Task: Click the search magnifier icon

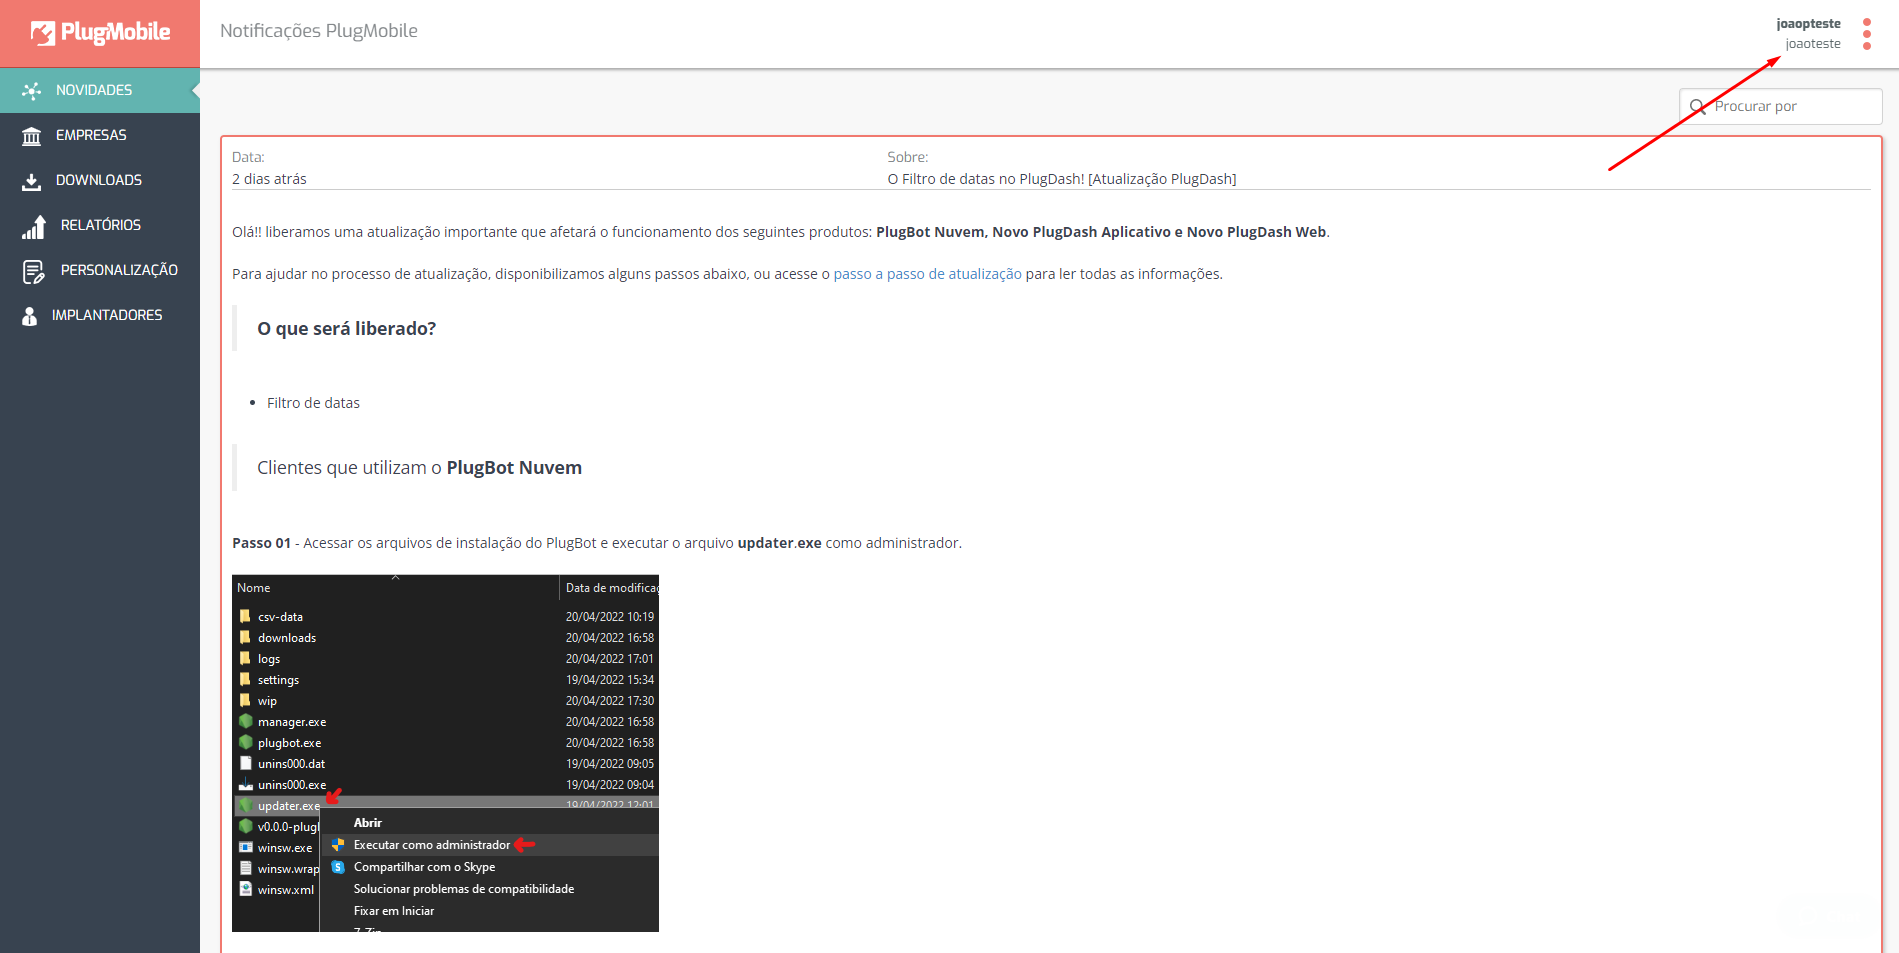Action: (1697, 107)
